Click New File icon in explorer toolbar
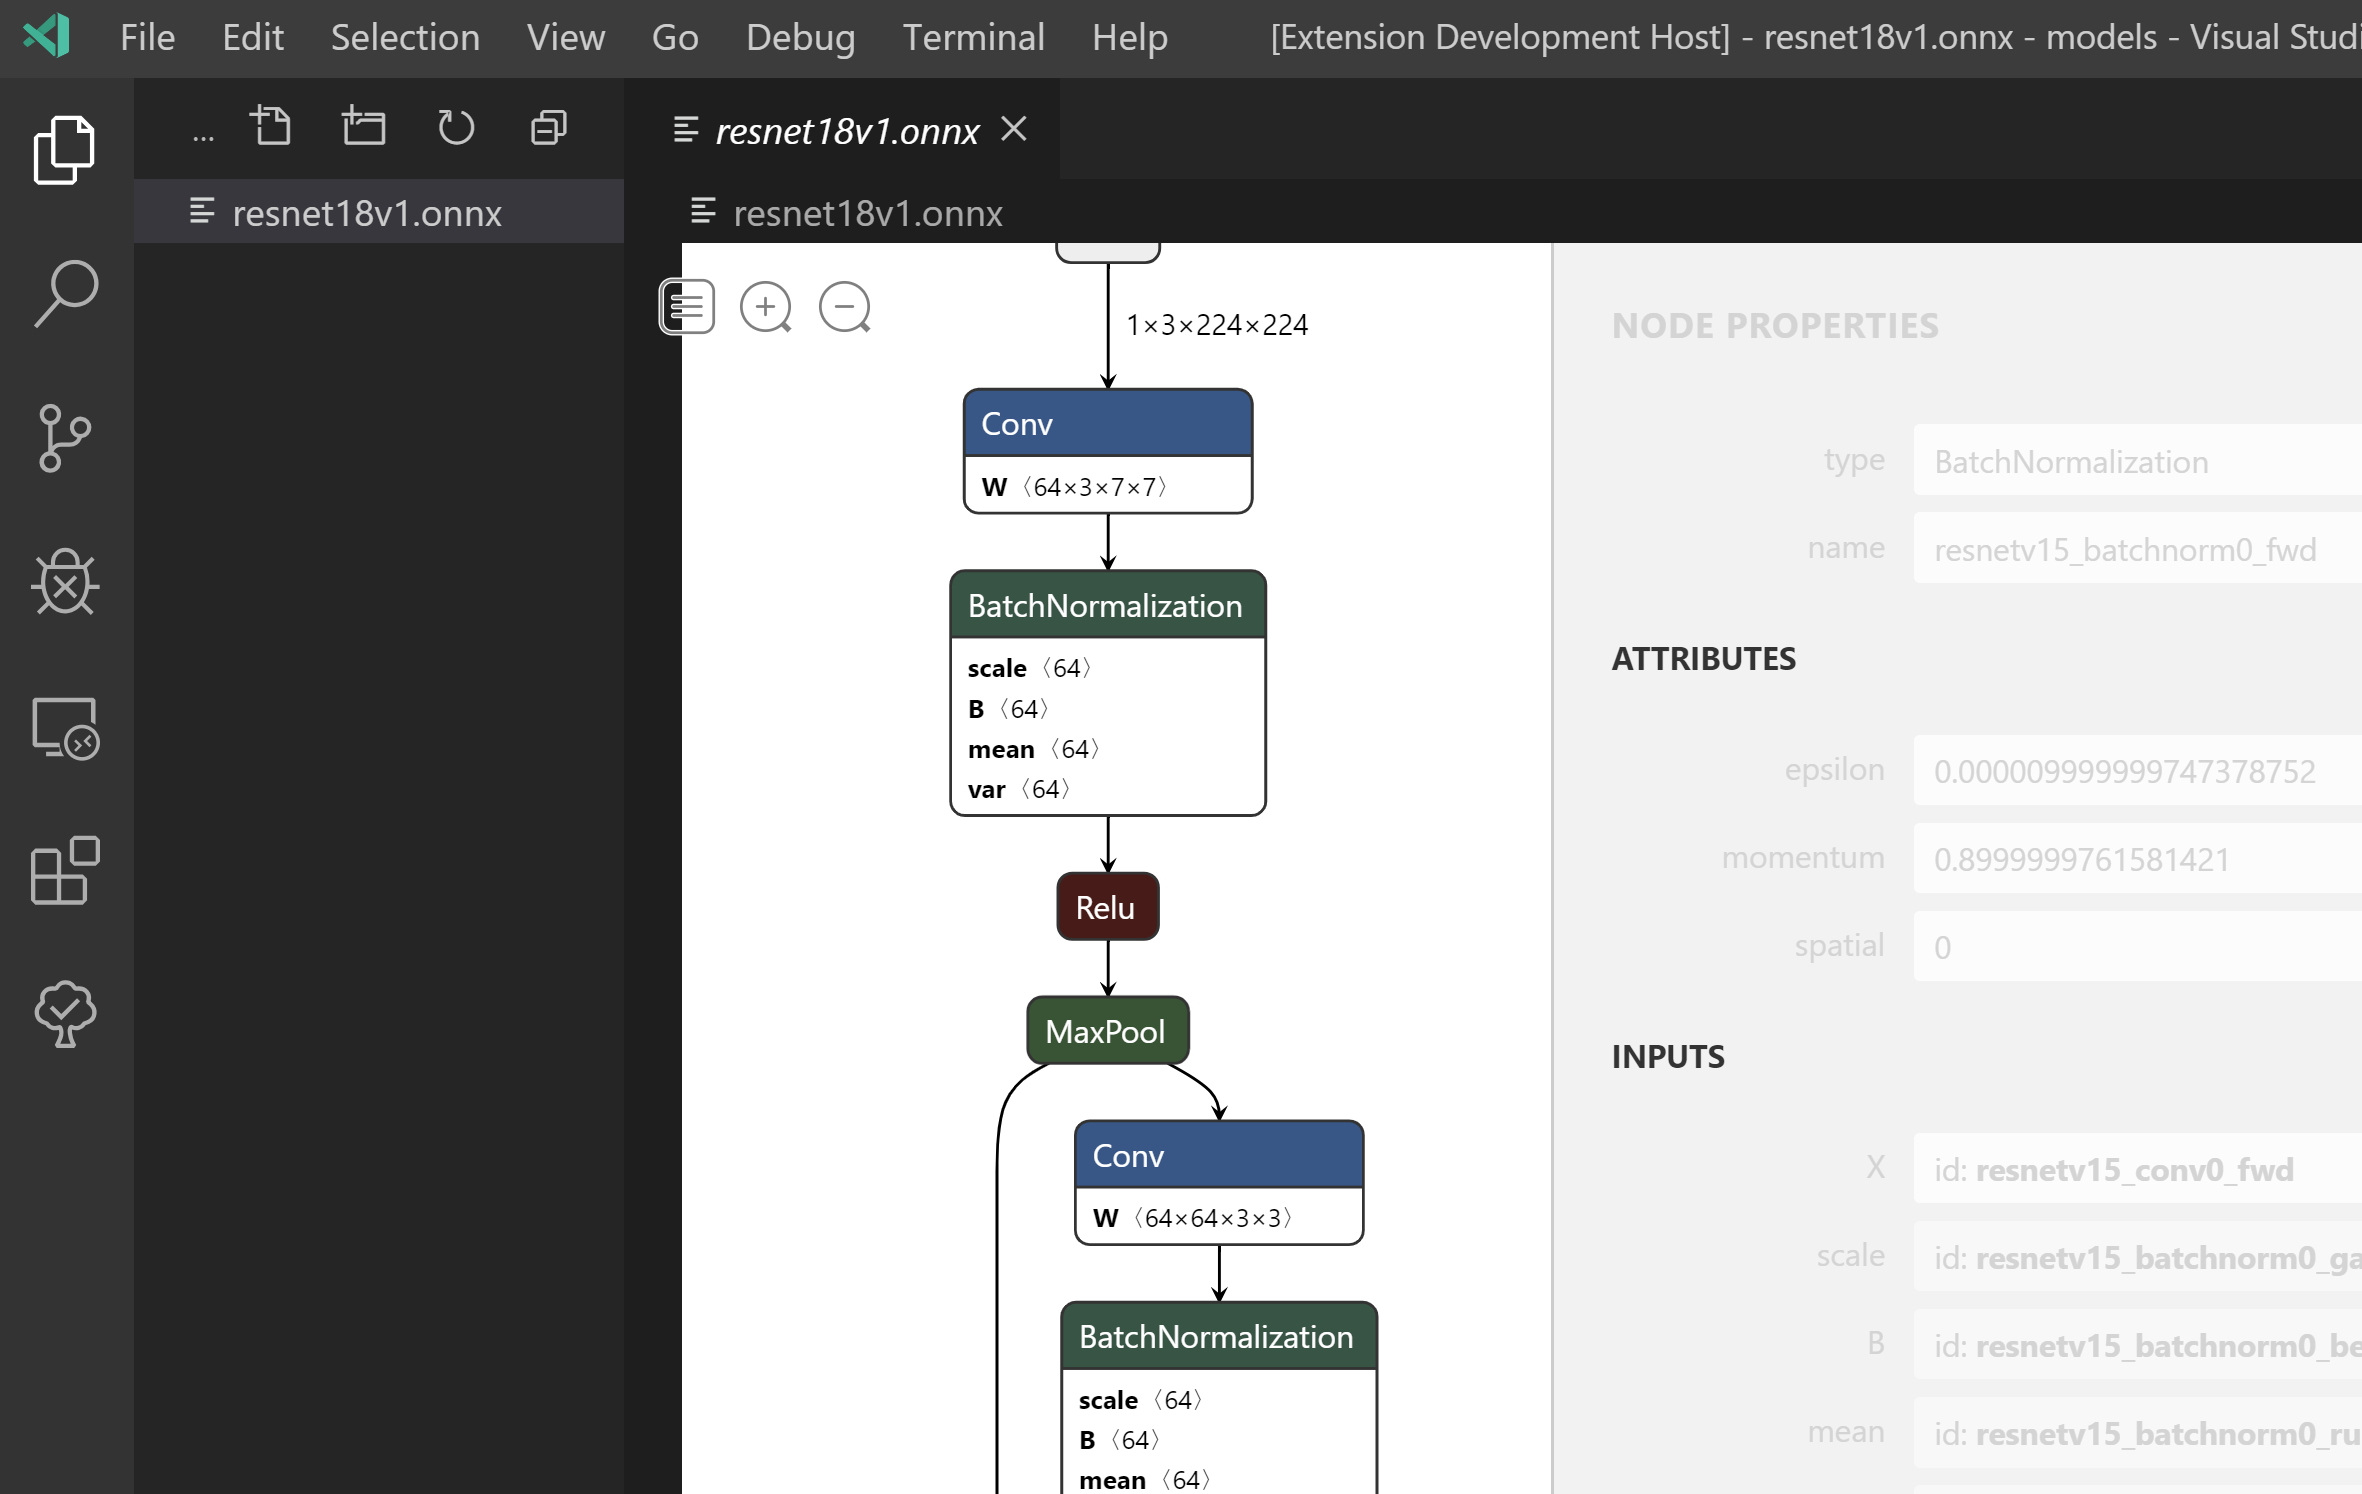The height and width of the screenshot is (1494, 2362). (x=270, y=128)
